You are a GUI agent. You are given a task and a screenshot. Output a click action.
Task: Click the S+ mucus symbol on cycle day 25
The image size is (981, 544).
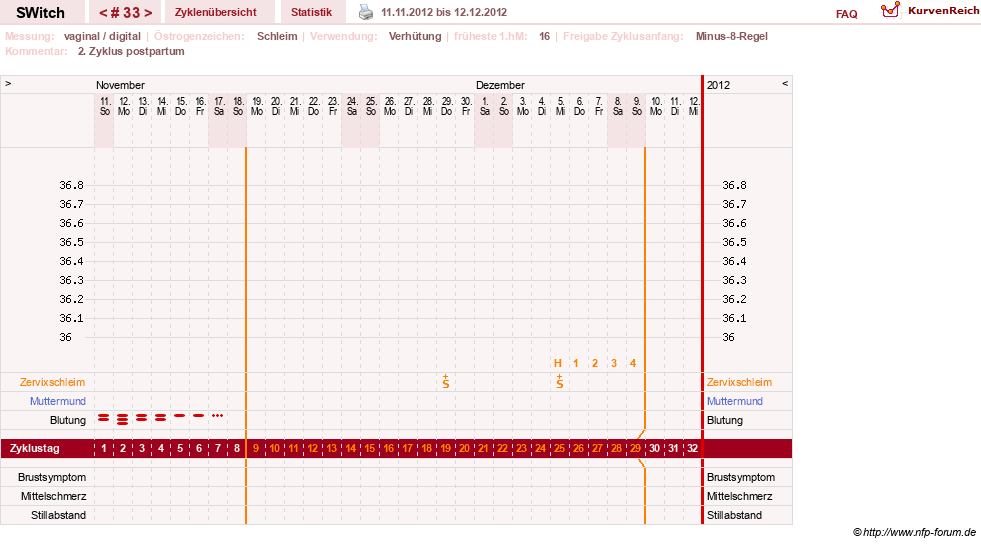559,381
